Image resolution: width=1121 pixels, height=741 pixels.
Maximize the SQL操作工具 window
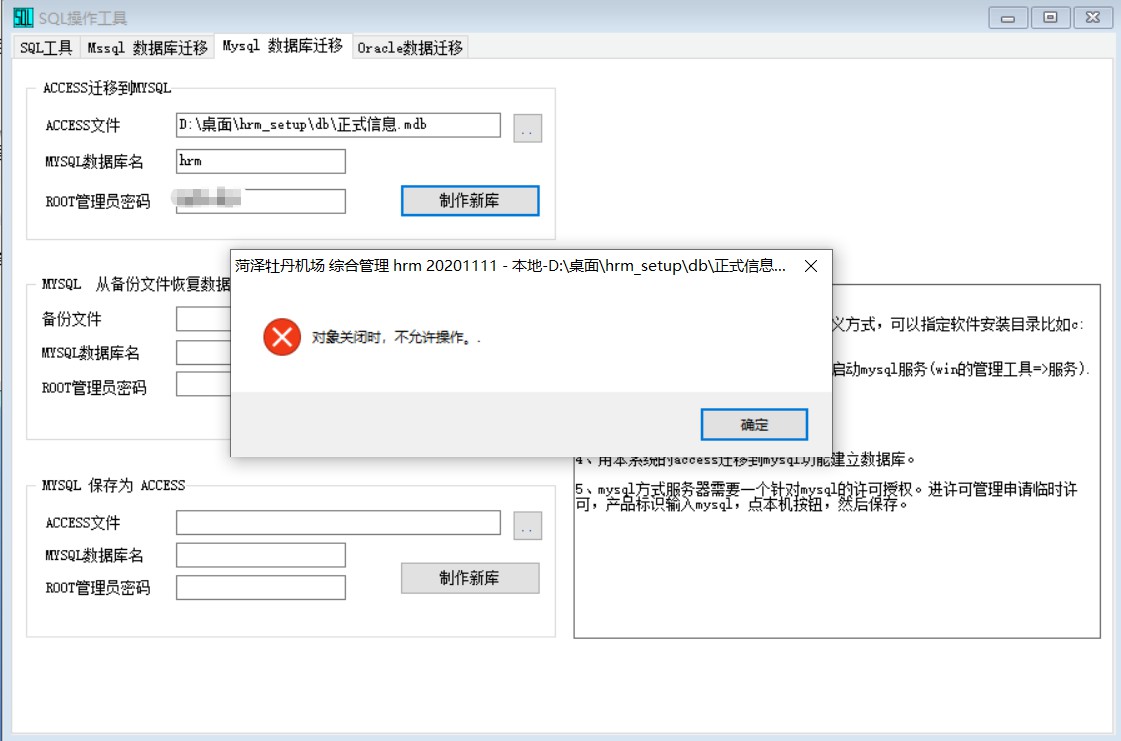[1050, 18]
